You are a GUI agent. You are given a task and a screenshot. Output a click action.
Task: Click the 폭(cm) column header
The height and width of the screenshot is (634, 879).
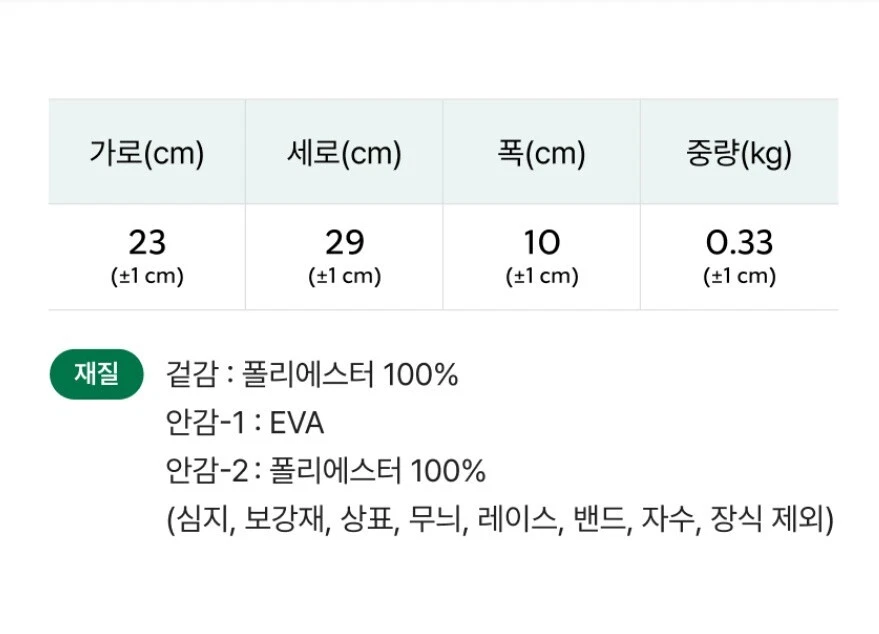pos(541,154)
